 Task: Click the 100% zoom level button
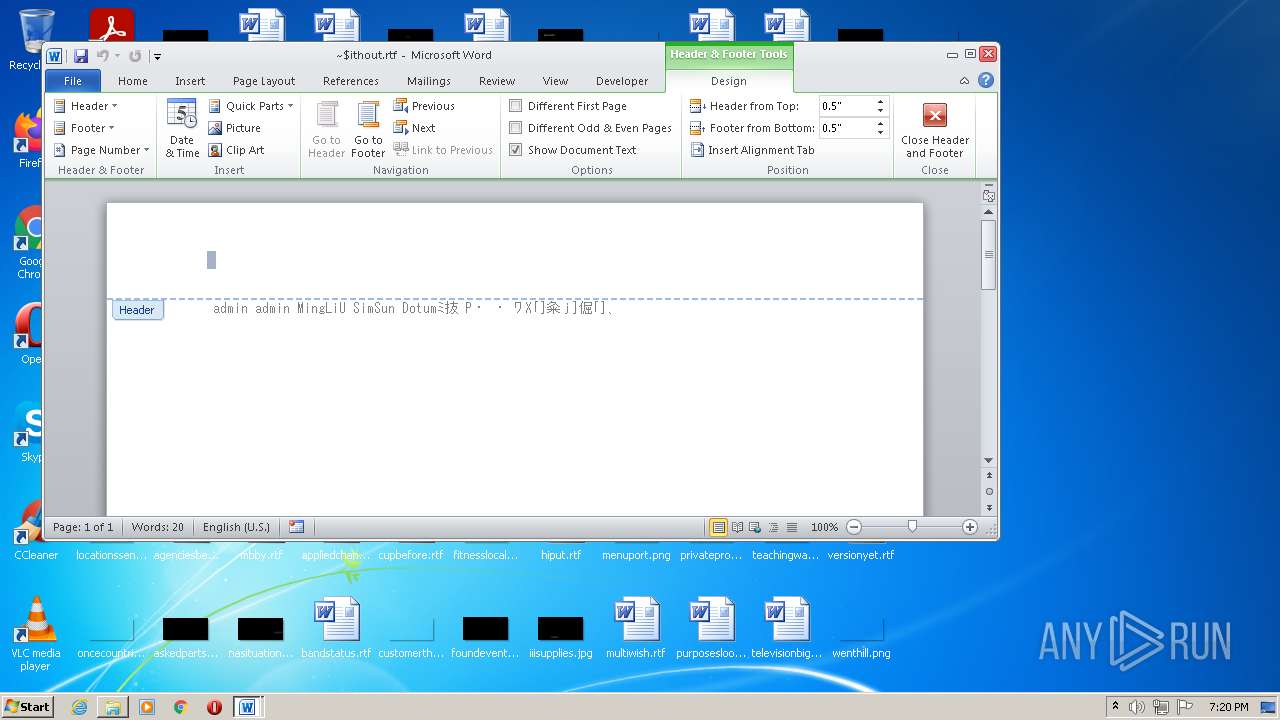824,527
